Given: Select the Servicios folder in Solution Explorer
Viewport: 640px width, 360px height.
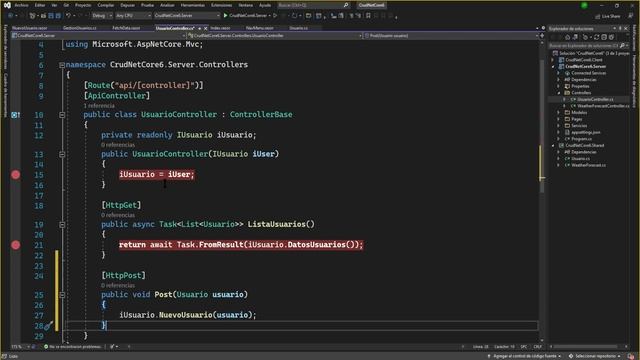Looking at the screenshot, I should coord(579,126).
